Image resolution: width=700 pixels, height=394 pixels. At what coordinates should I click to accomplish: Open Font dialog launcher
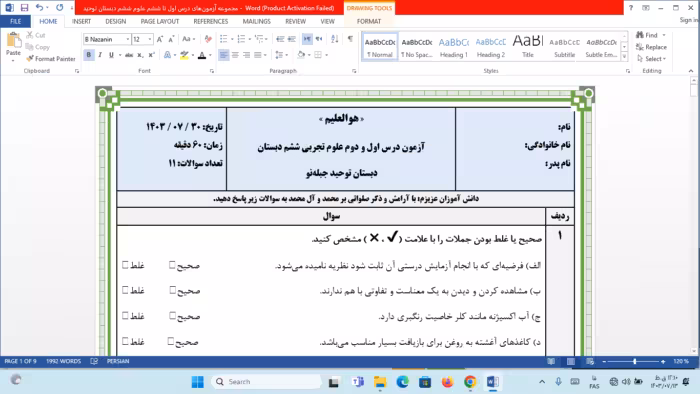point(212,71)
